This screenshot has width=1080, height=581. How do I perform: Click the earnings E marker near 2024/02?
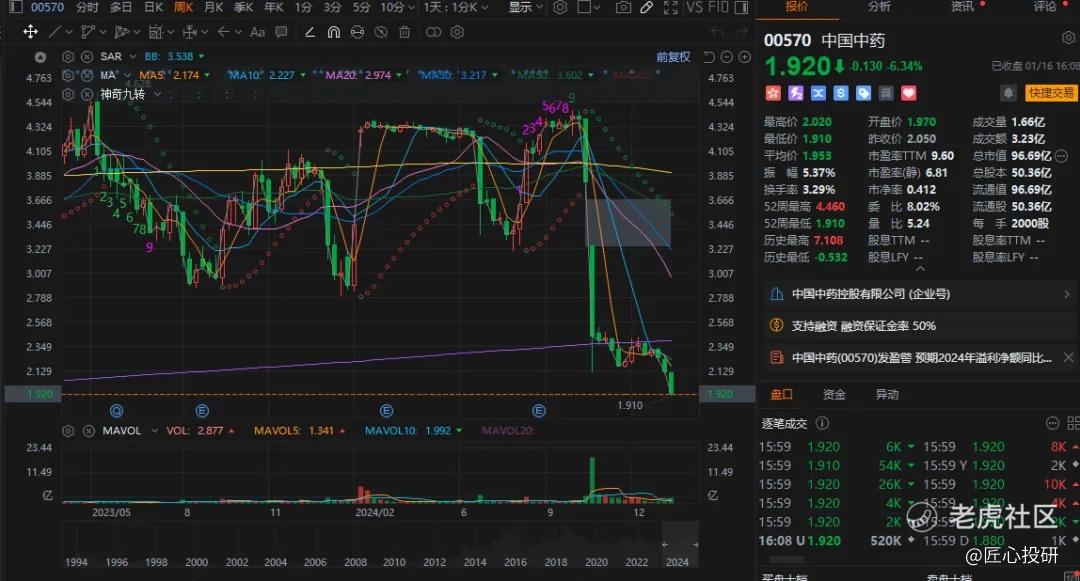pyautogui.click(x=386, y=411)
